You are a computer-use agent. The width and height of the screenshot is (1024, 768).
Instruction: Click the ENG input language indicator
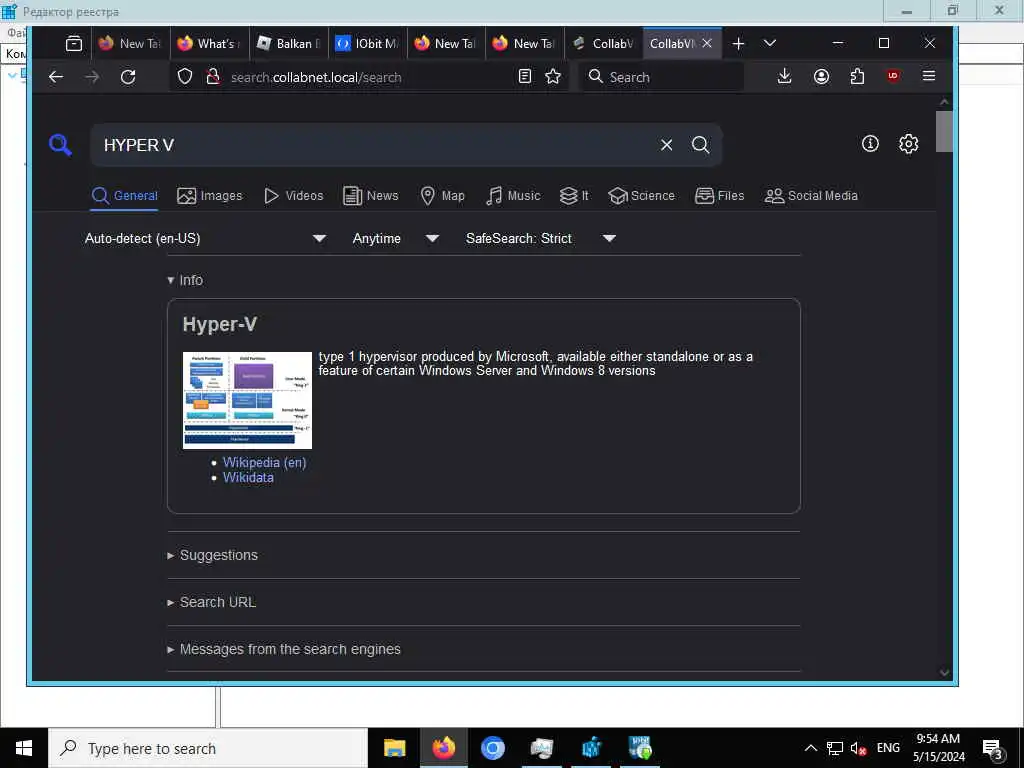[x=888, y=748]
